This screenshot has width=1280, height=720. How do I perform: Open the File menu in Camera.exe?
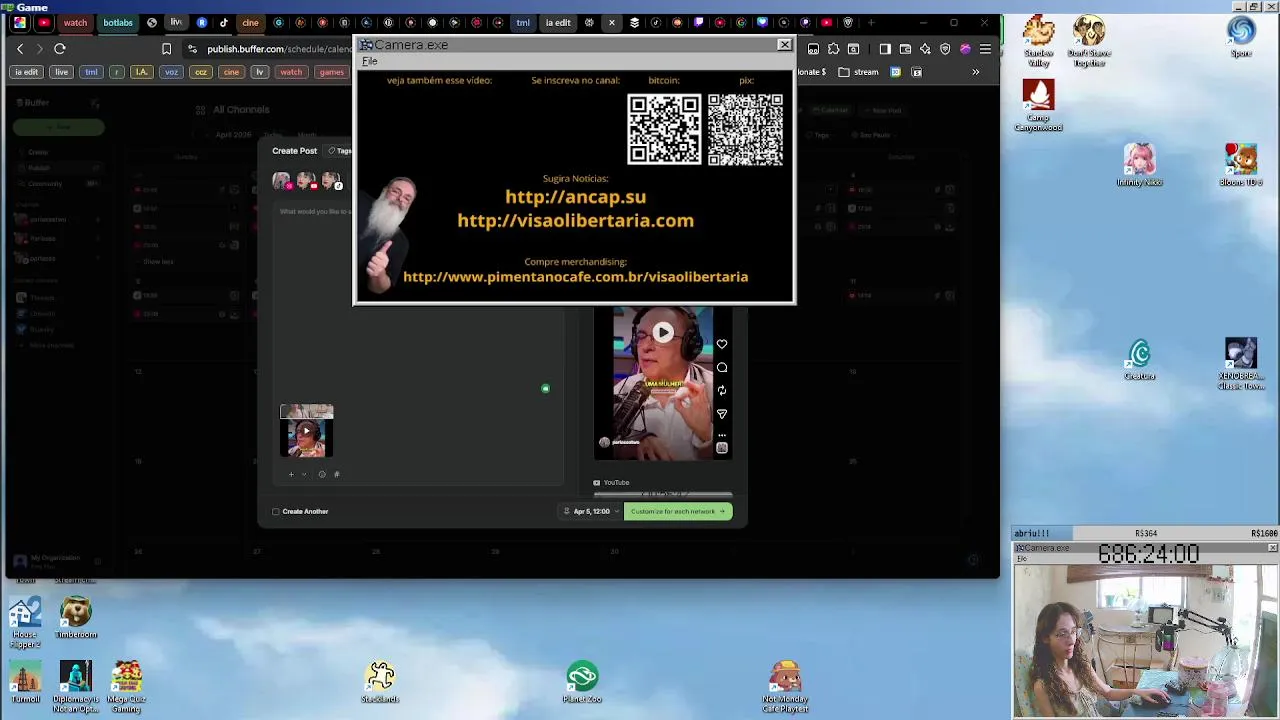pos(369,61)
